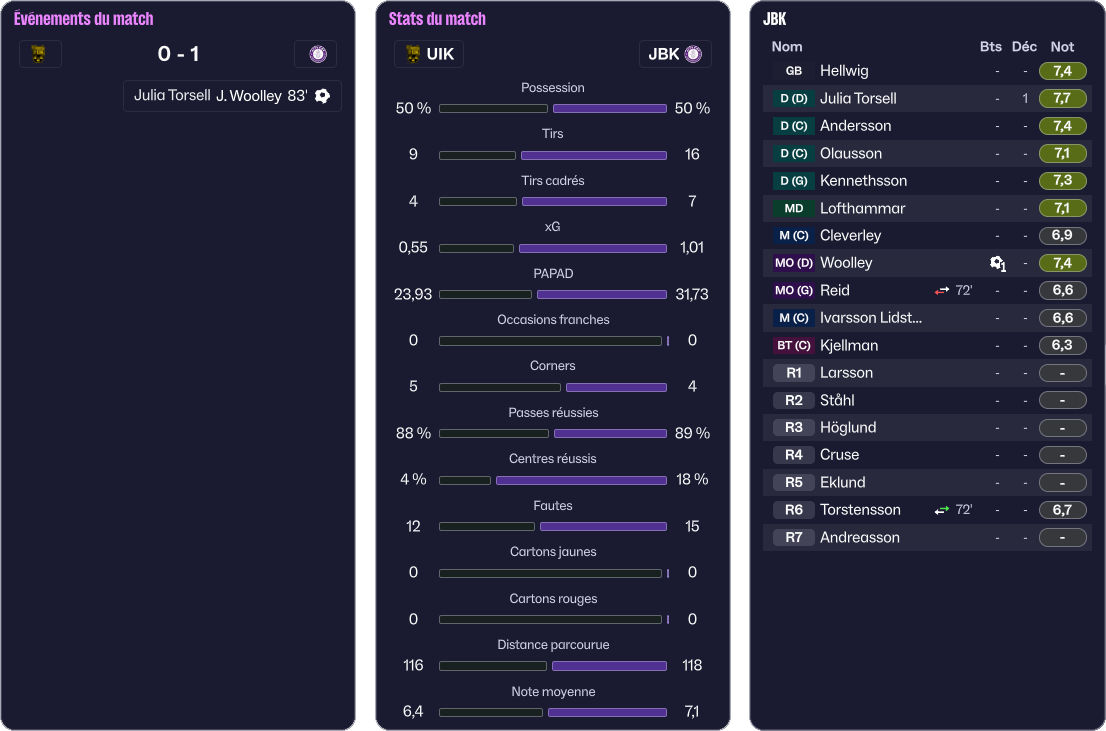Click Woolley's goal icon in Bts column
The image size is (1106, 731).
click(x=996, y=263)
